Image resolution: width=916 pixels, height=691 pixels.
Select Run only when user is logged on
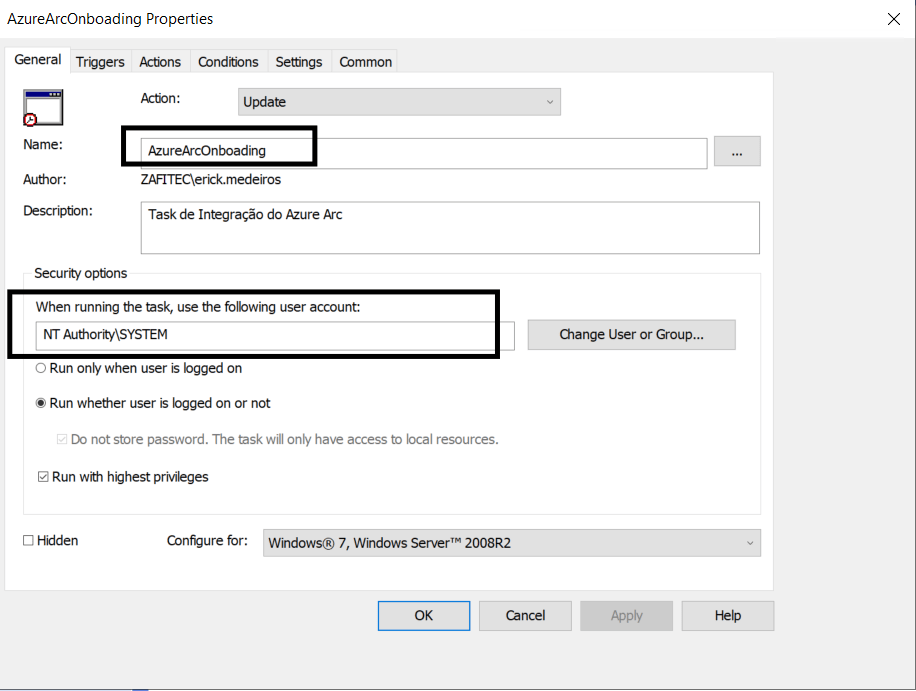click(x=41, y=368)
